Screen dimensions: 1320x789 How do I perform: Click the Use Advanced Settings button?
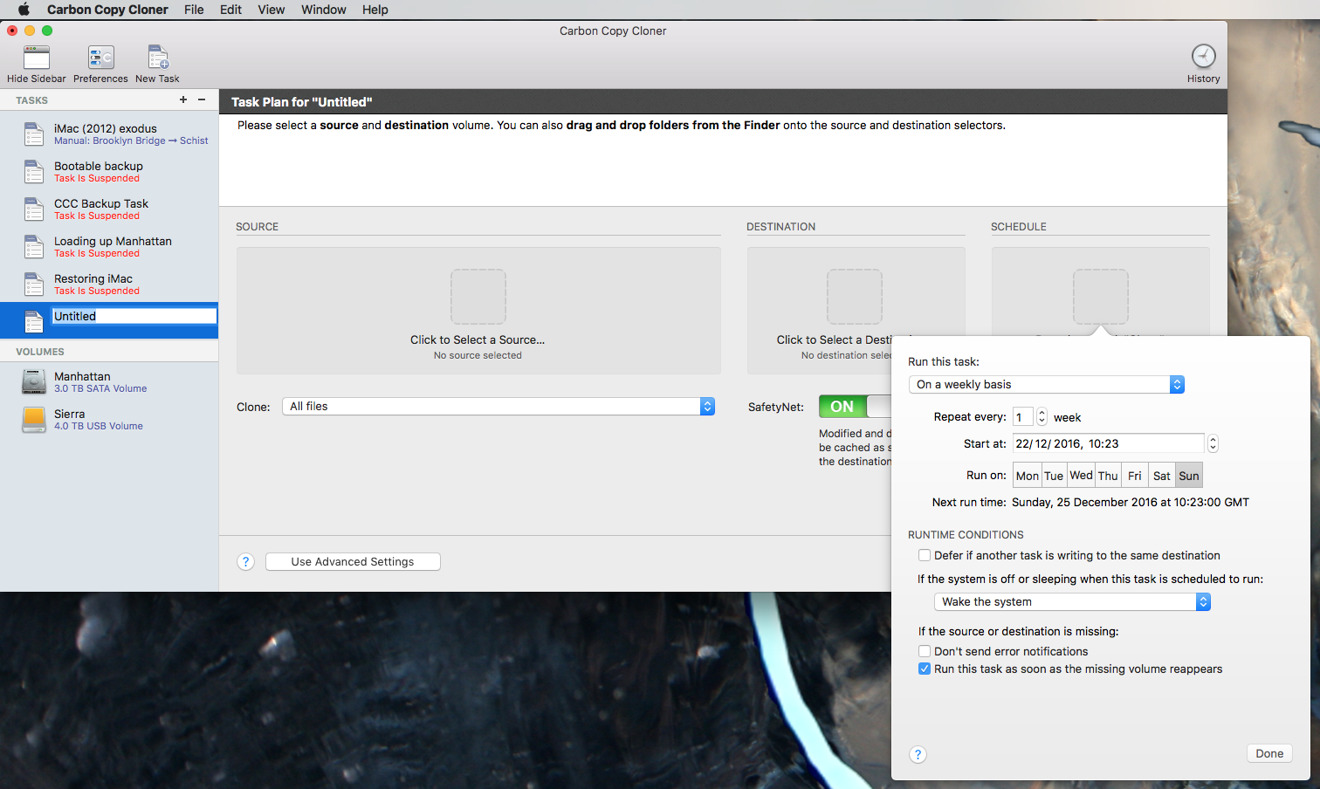352,561
